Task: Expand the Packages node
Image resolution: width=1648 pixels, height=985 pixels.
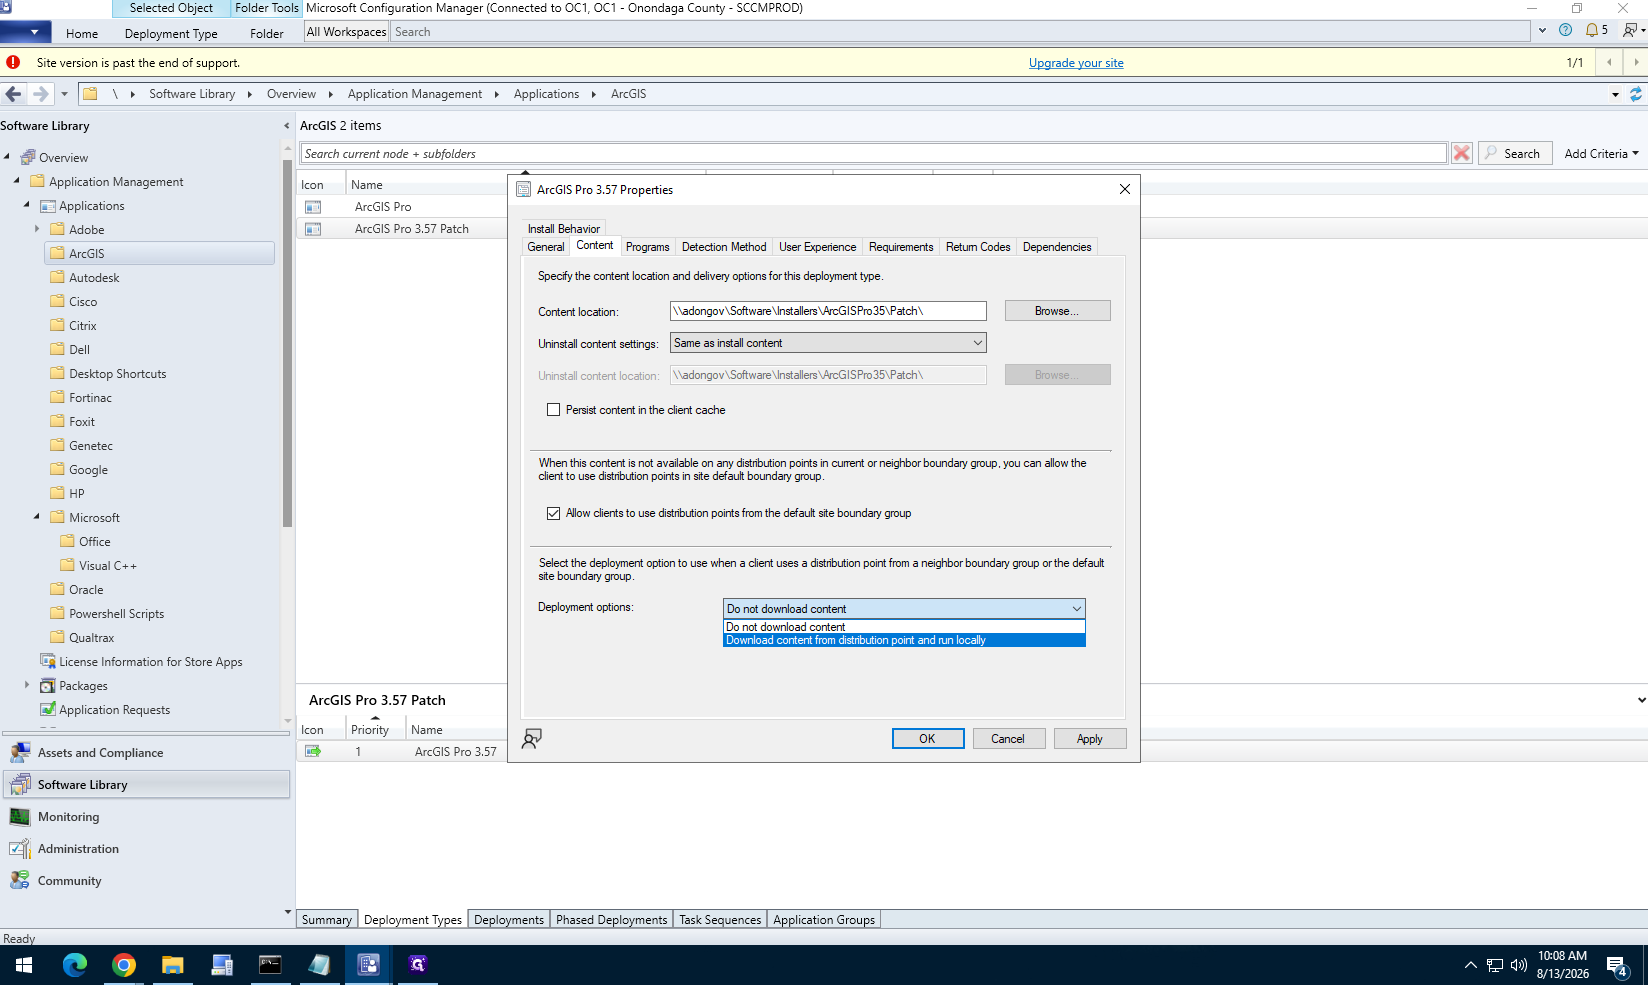Action: [27, 685]
